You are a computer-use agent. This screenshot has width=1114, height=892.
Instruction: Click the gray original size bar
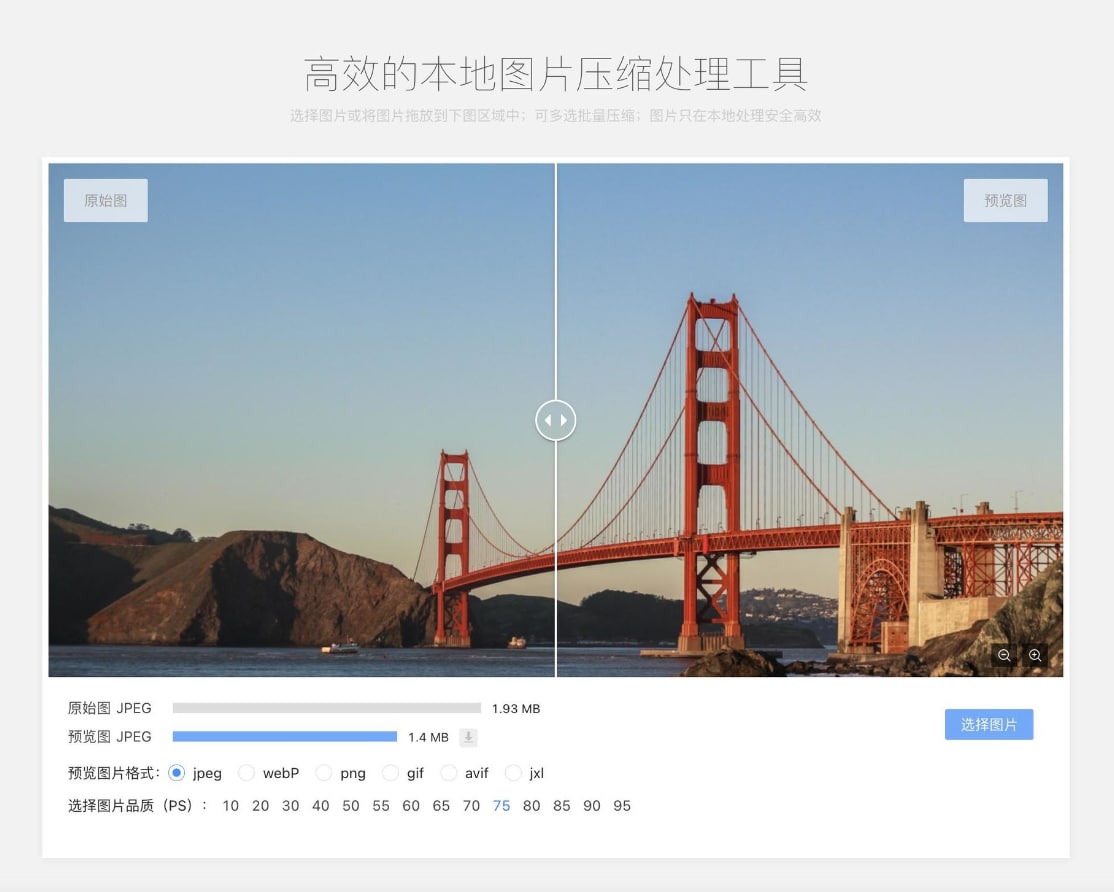[327, 708]
